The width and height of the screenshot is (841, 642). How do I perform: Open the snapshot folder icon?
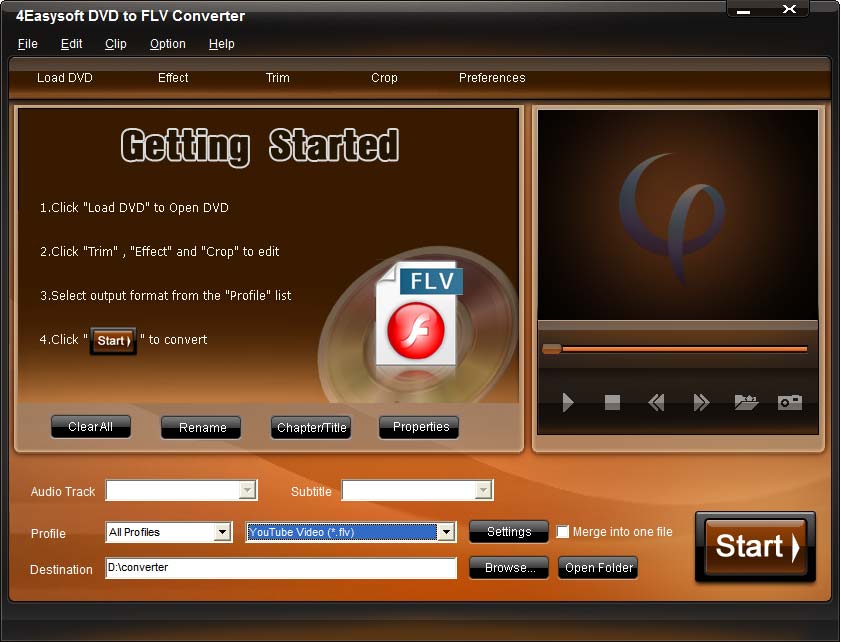click(746, 402)
